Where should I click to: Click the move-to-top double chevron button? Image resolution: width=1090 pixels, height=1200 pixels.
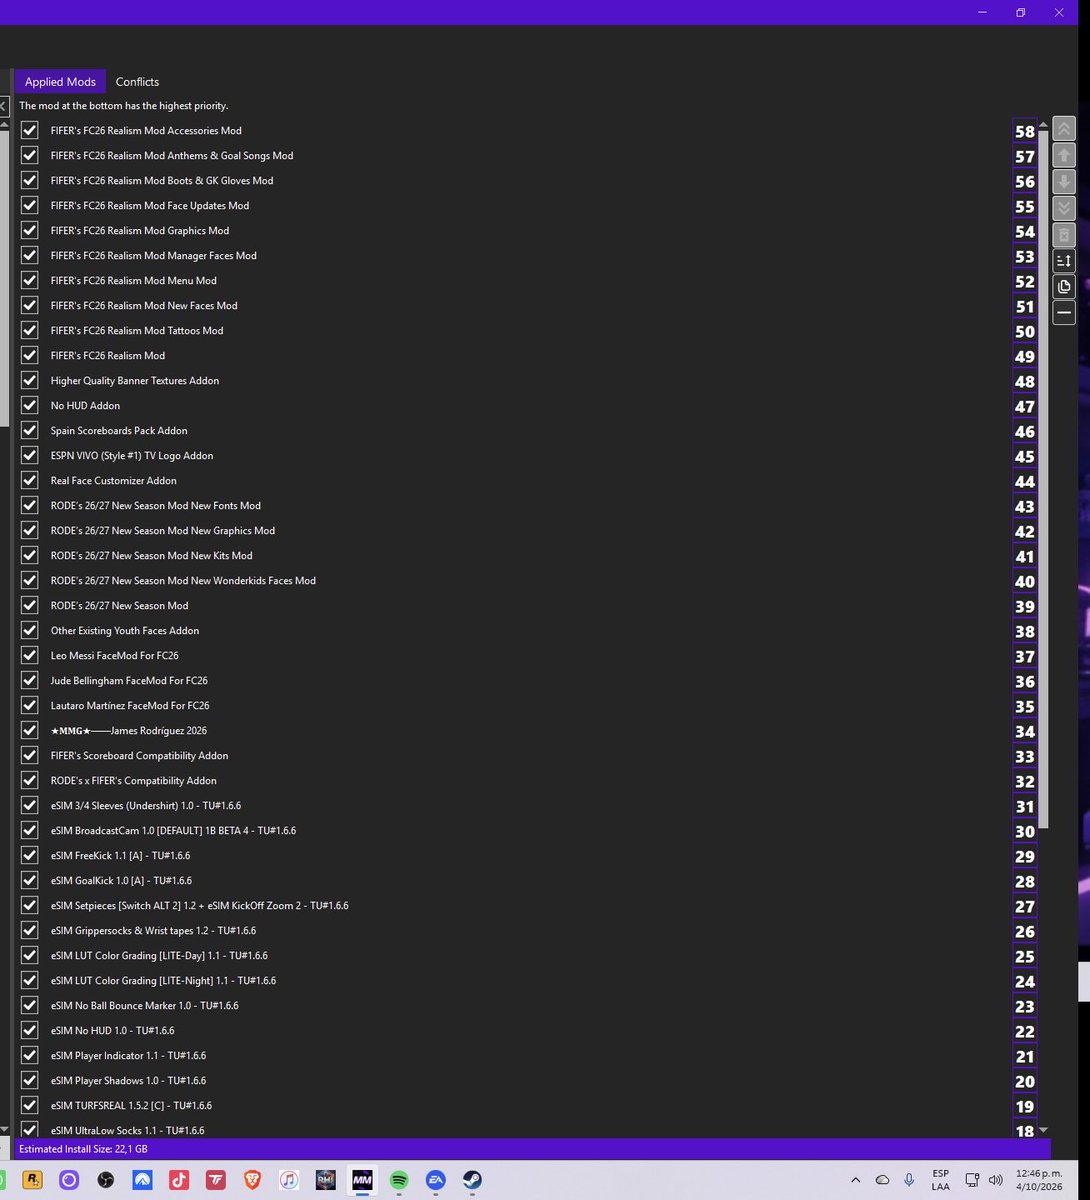(x=1064, y=130)
